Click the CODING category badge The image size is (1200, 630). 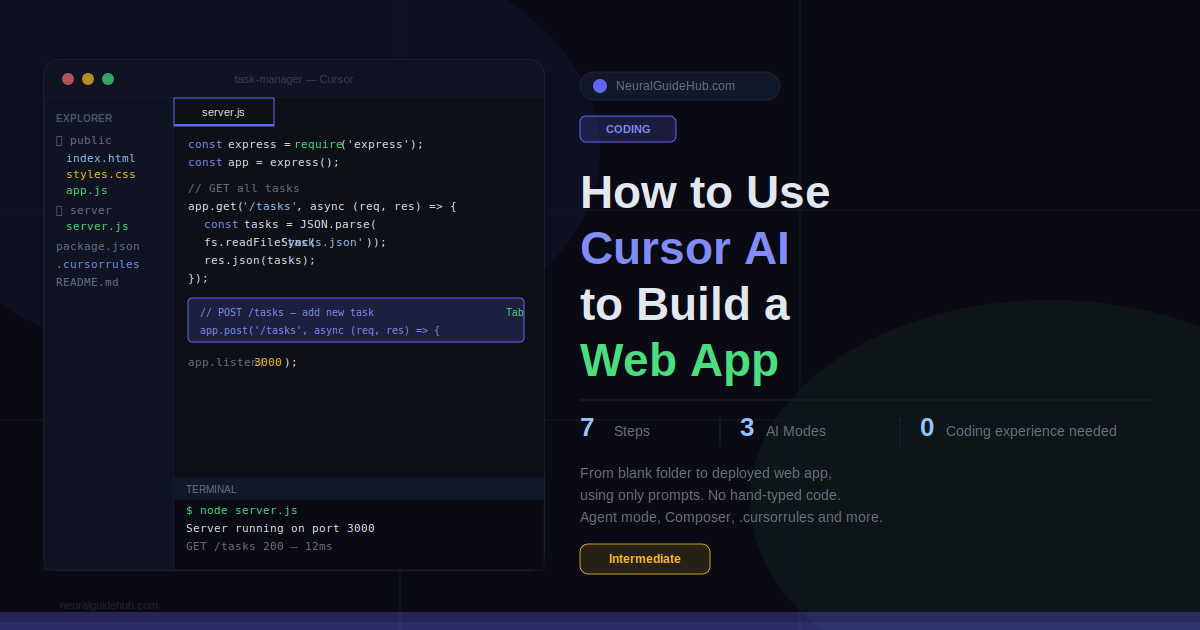[x=628, y=129]
